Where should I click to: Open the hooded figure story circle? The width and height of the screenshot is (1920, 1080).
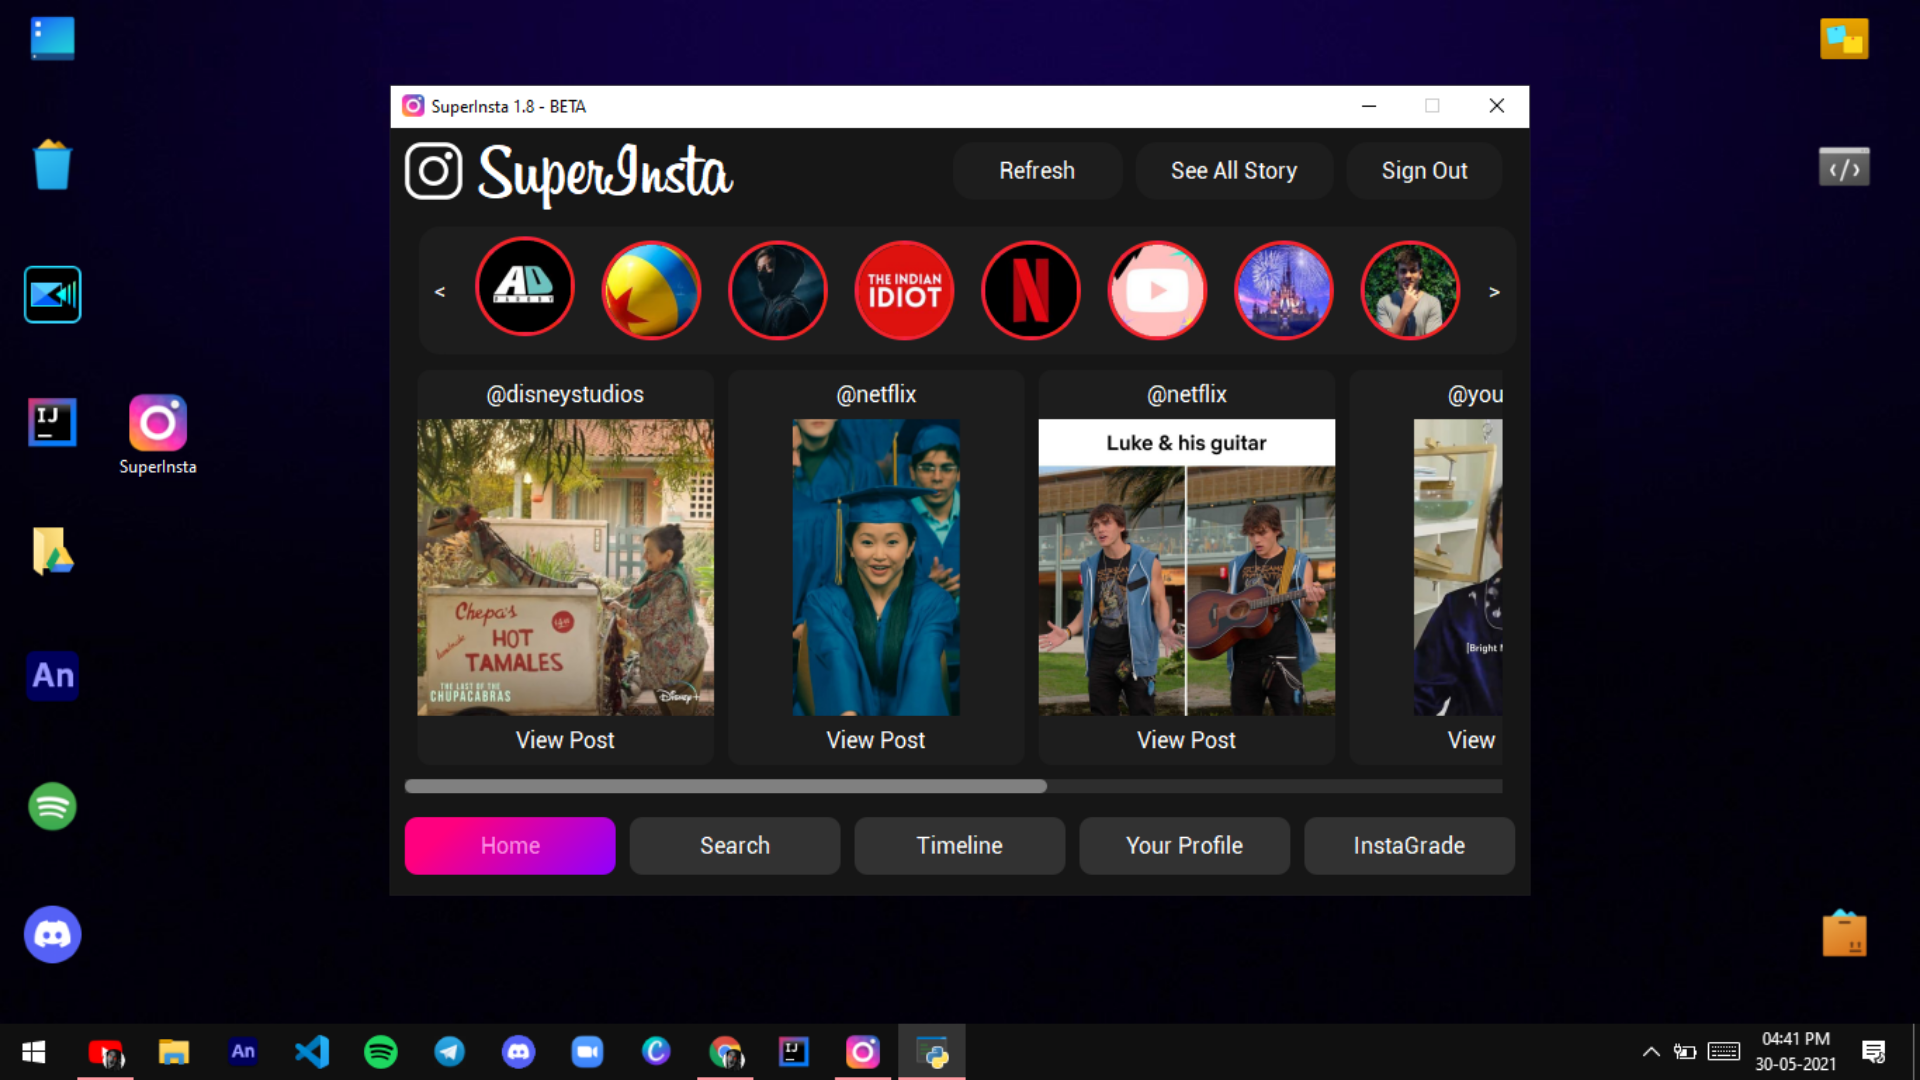point(778,290)
